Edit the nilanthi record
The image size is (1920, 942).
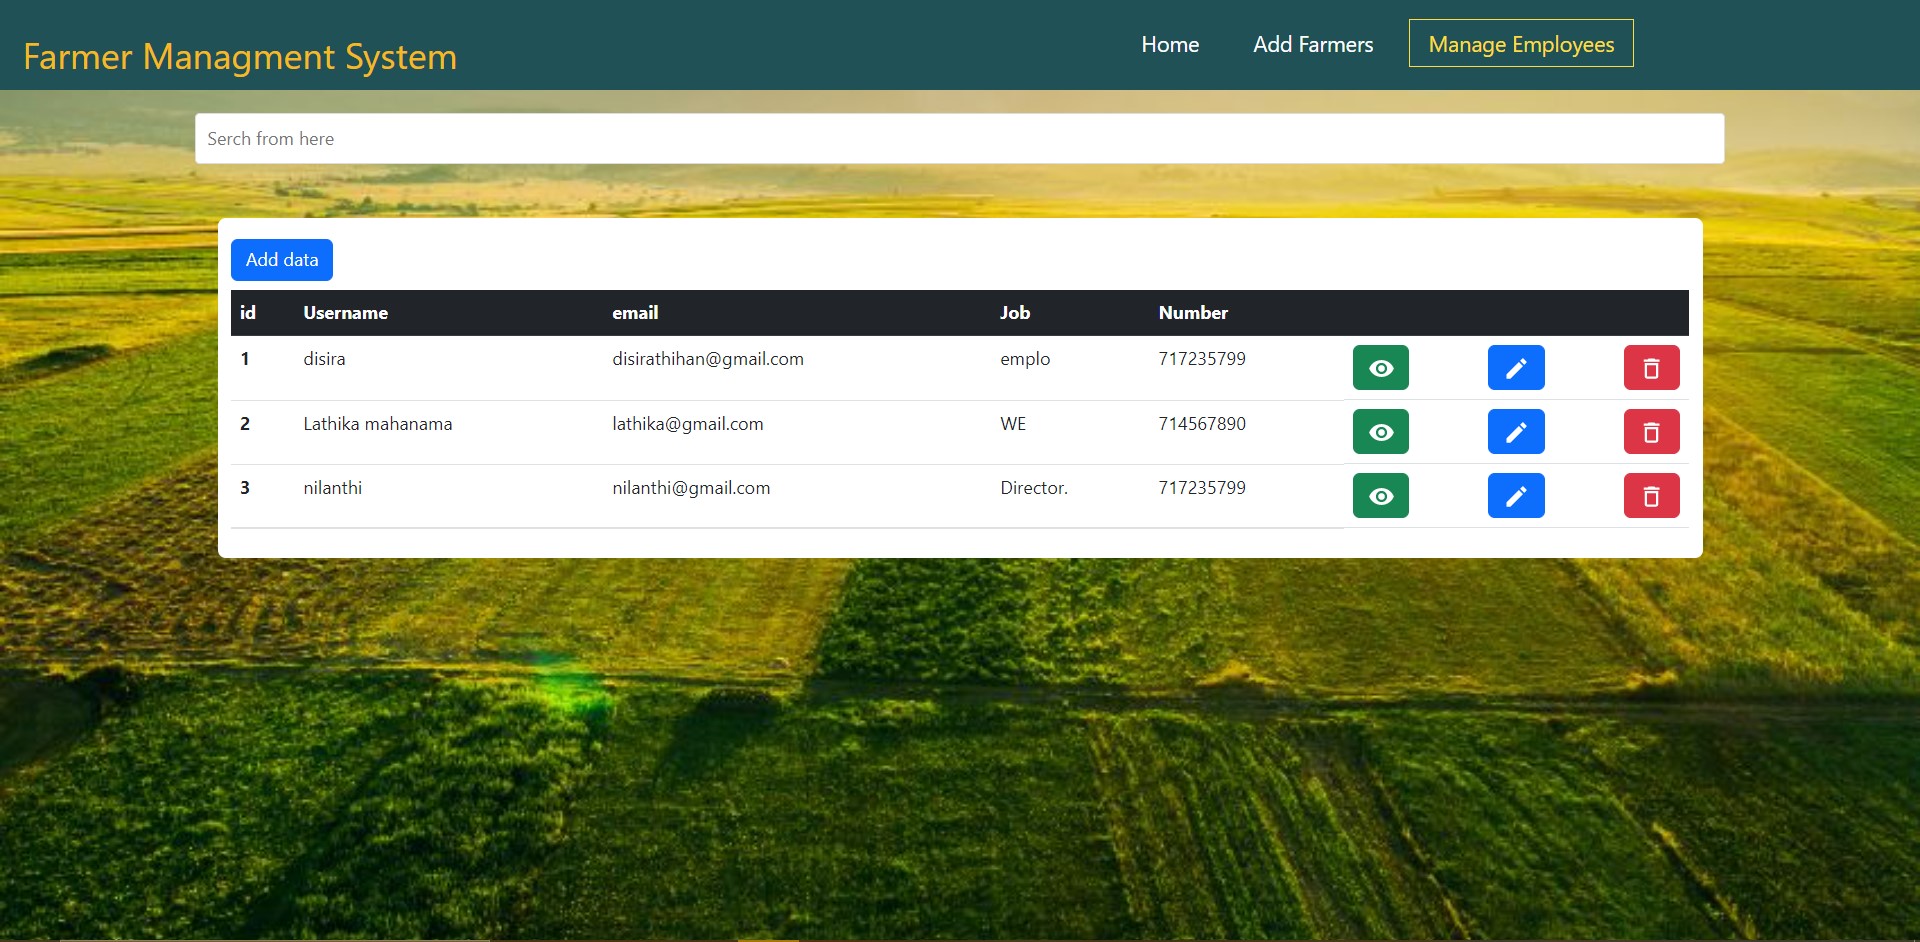point(1516,495)
